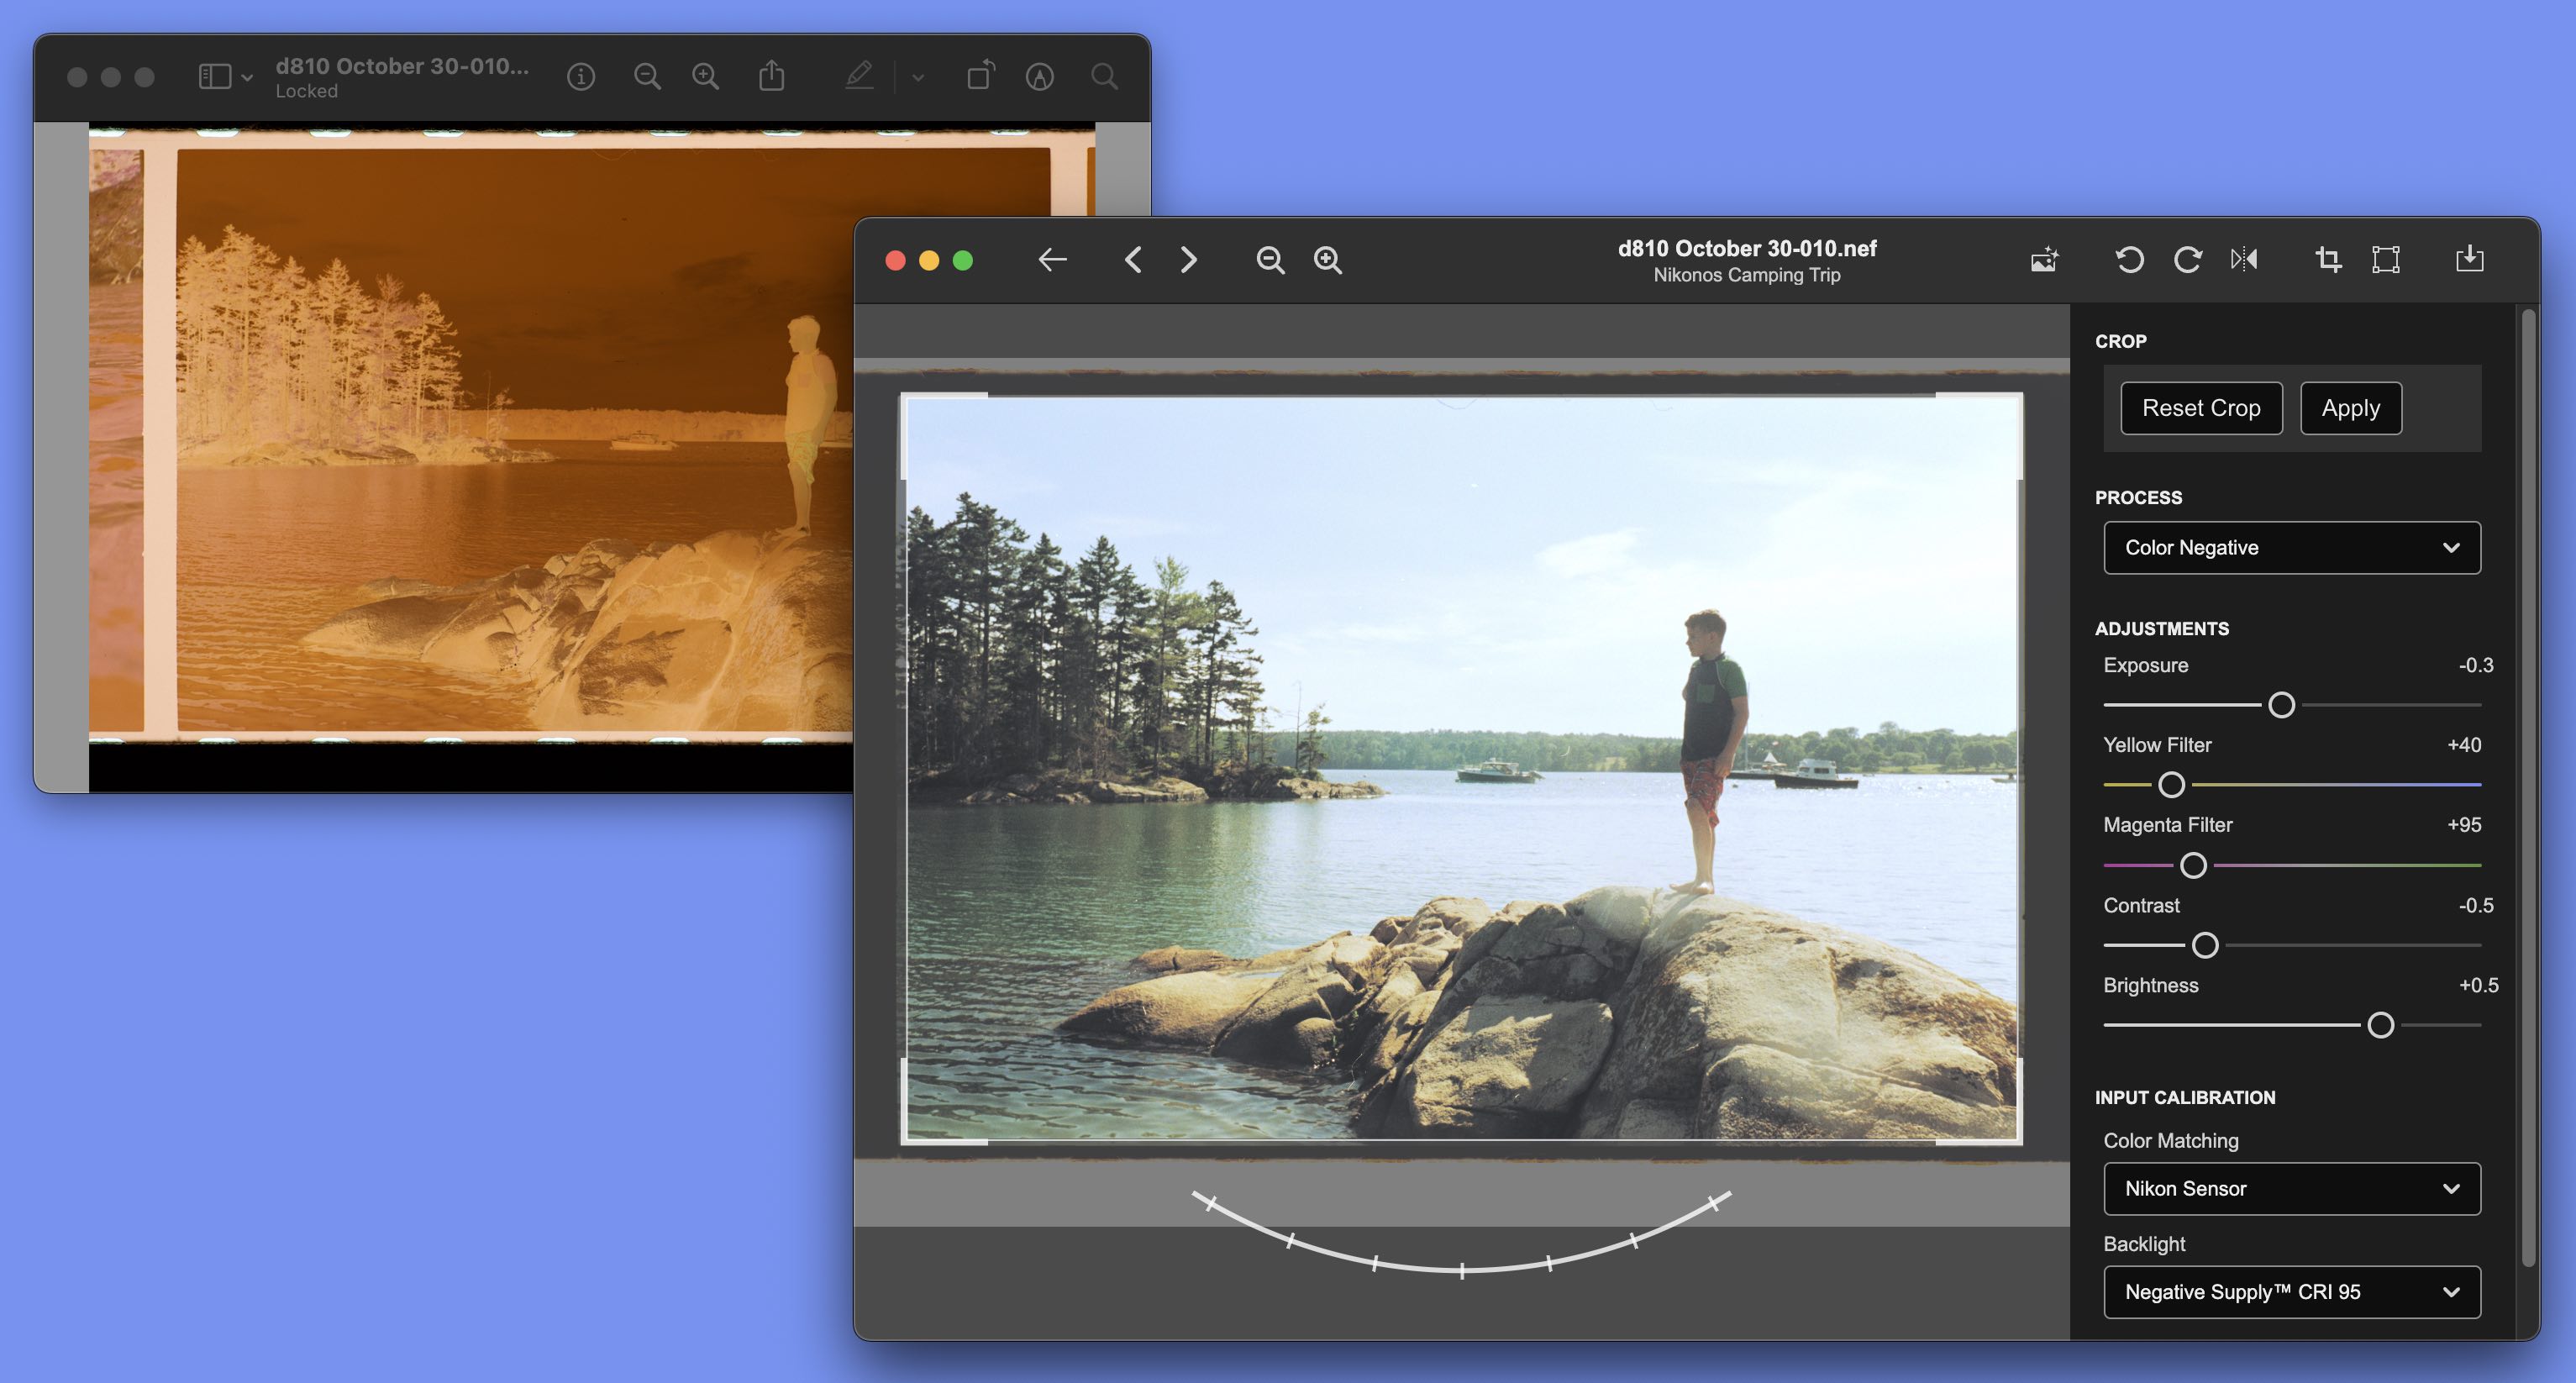Select the Crop tool in the toolbar
Image resolution: width=2576 pixels, height=1383 pixels.
[x=2329, y=259]
